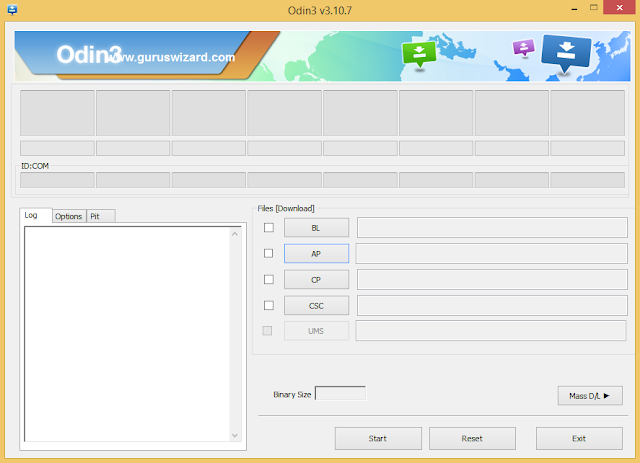Click the log scrollbar down arrow

coord(235,435)
